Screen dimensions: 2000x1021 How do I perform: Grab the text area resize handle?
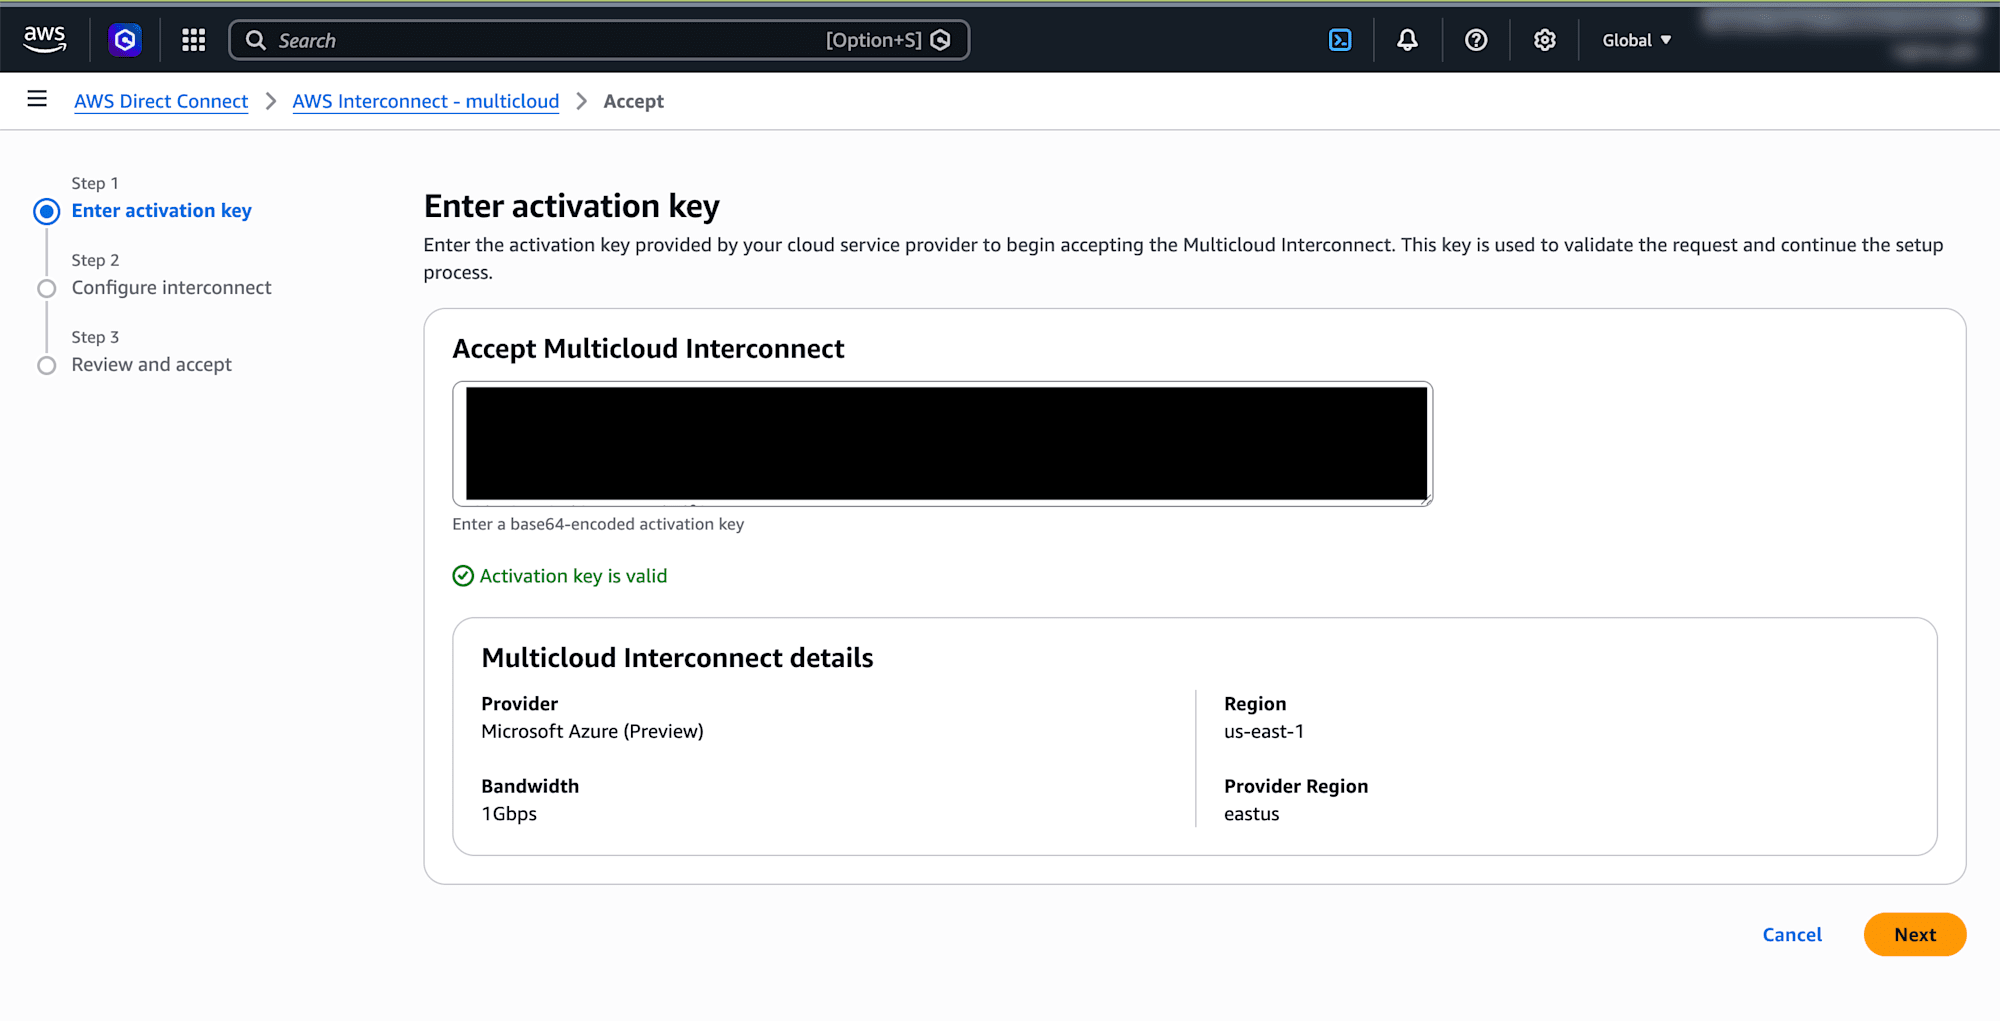[1425, 499]
